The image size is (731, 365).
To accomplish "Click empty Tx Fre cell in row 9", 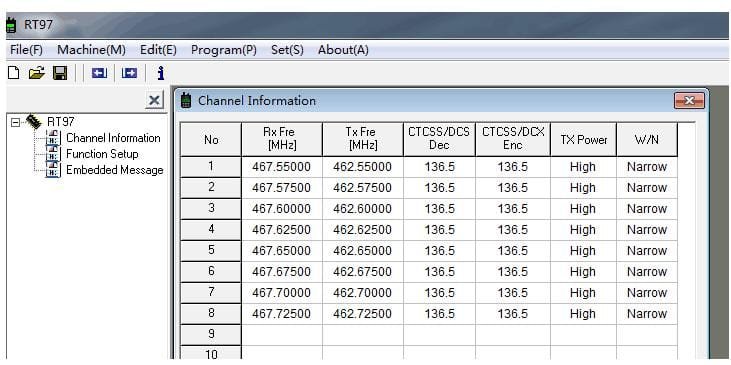I will tap(363, 335).
